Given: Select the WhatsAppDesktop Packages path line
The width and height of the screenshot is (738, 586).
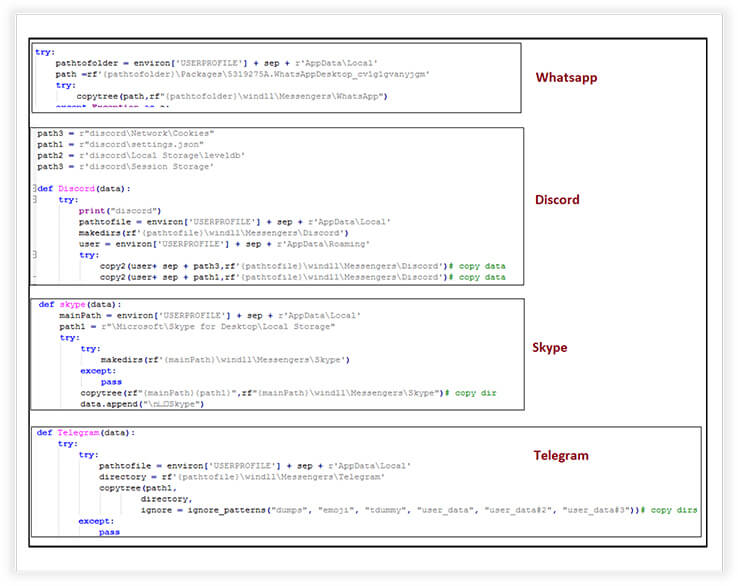Looking at the screenshot, I should (242, 74).
